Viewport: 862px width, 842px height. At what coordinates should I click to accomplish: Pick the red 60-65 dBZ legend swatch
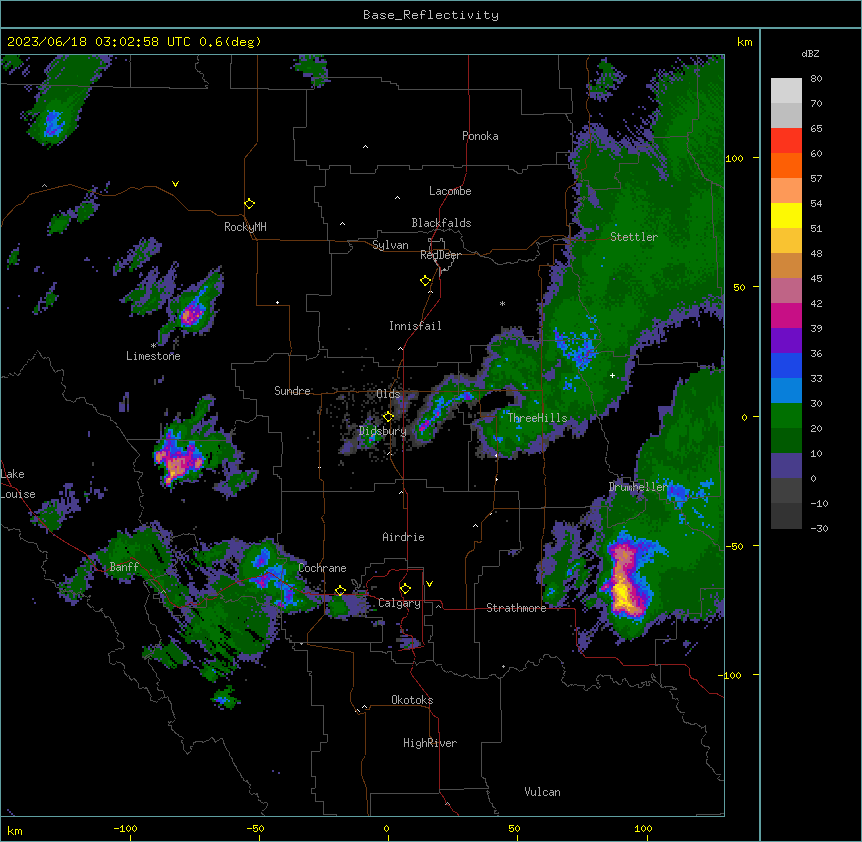tap(786, 141)
